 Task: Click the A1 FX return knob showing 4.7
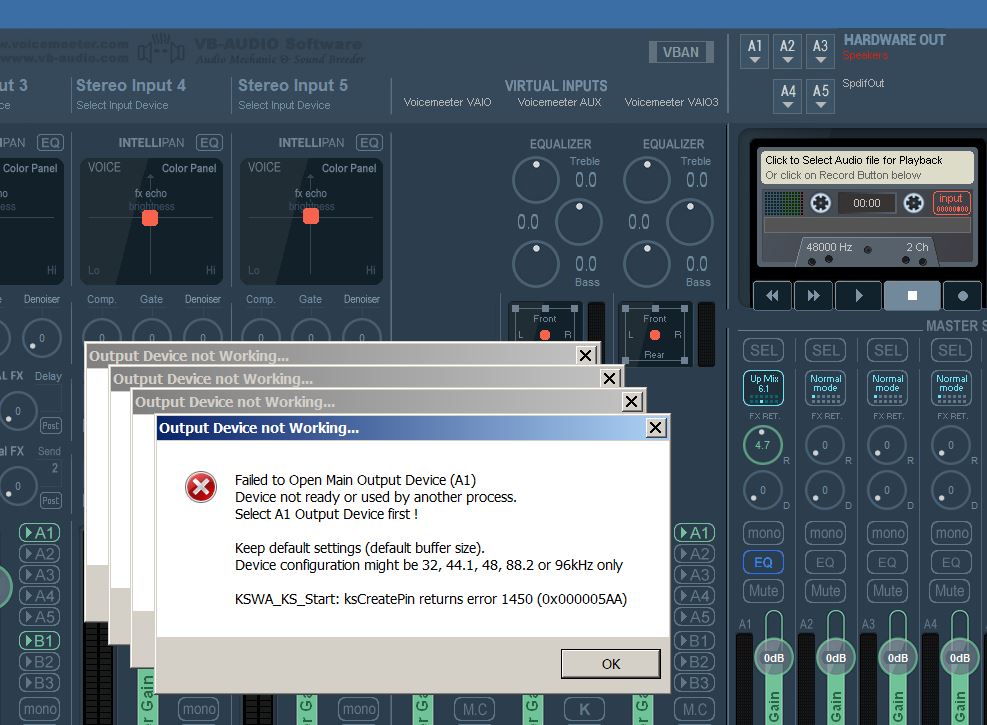tap(762, 445)
